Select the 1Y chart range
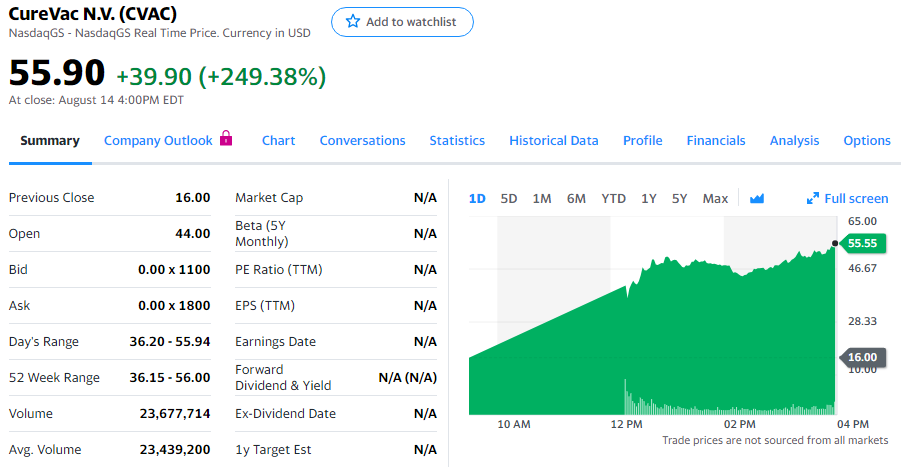 pos(649,199)
